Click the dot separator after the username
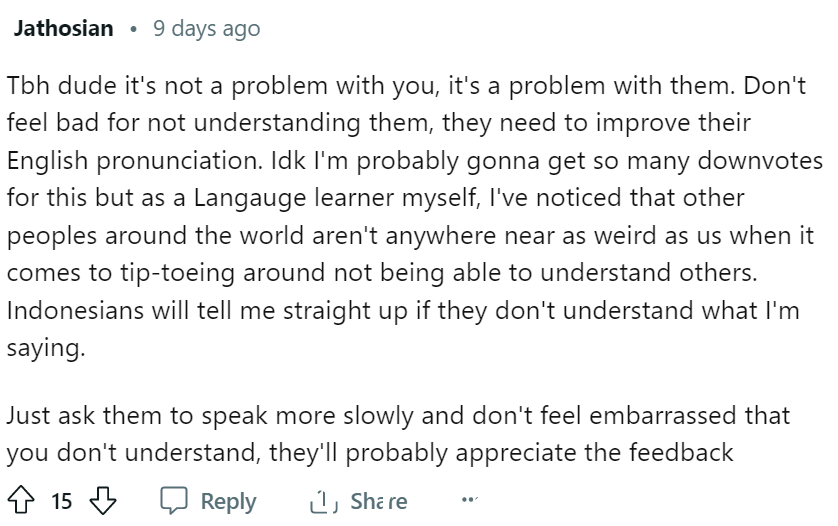This screenshot has width=838, height=526. [133, 29]
